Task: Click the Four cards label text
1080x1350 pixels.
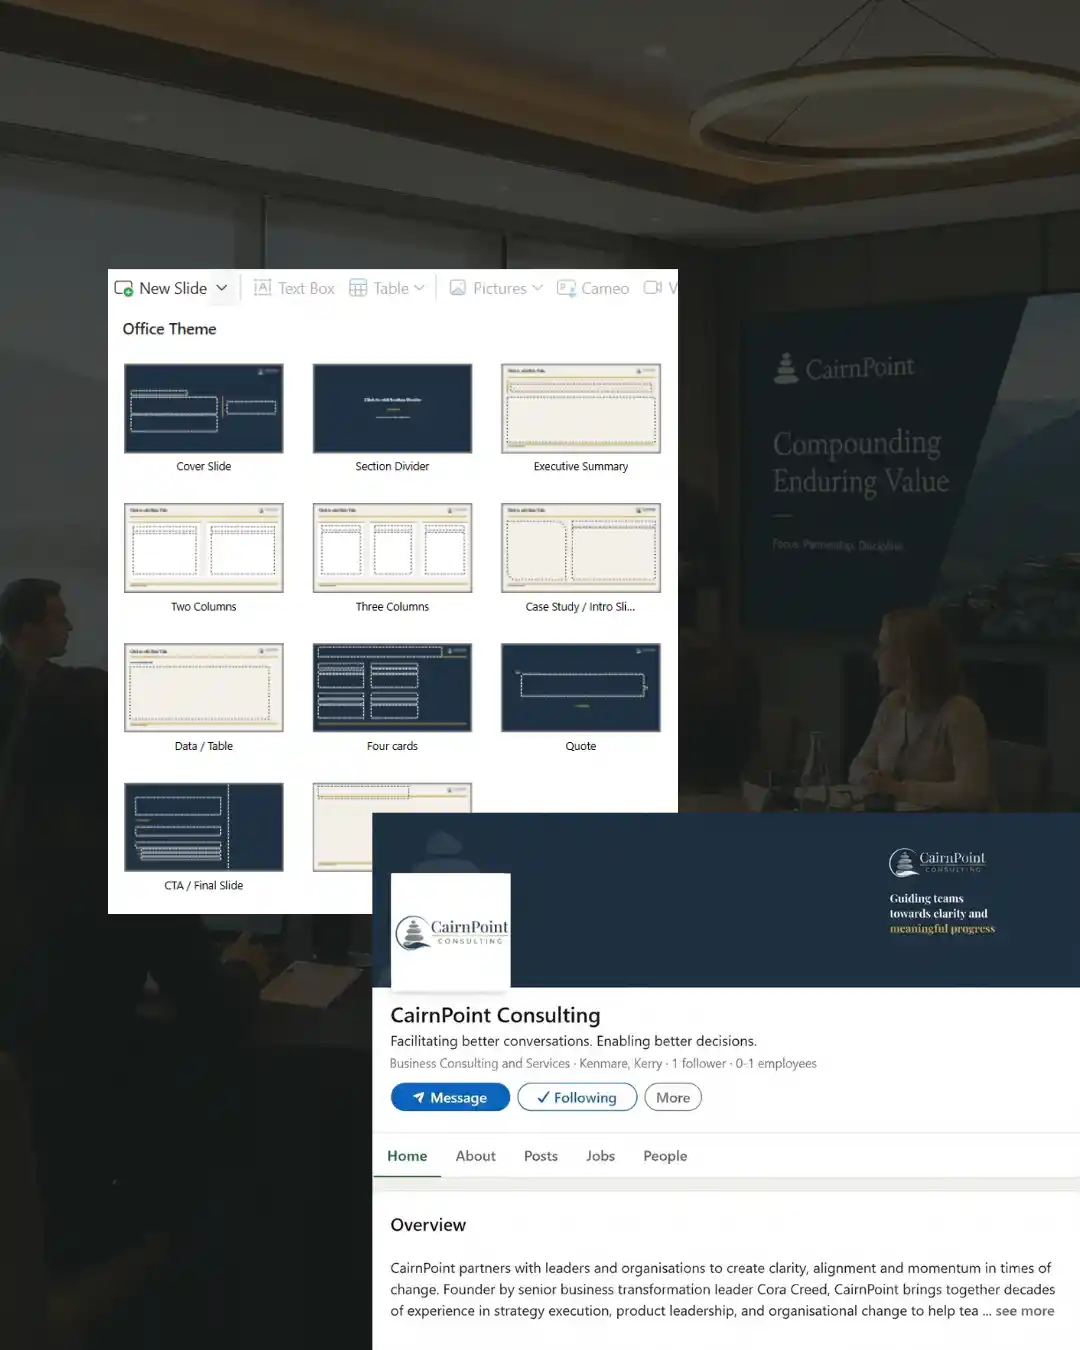Action: coord(392,746)
